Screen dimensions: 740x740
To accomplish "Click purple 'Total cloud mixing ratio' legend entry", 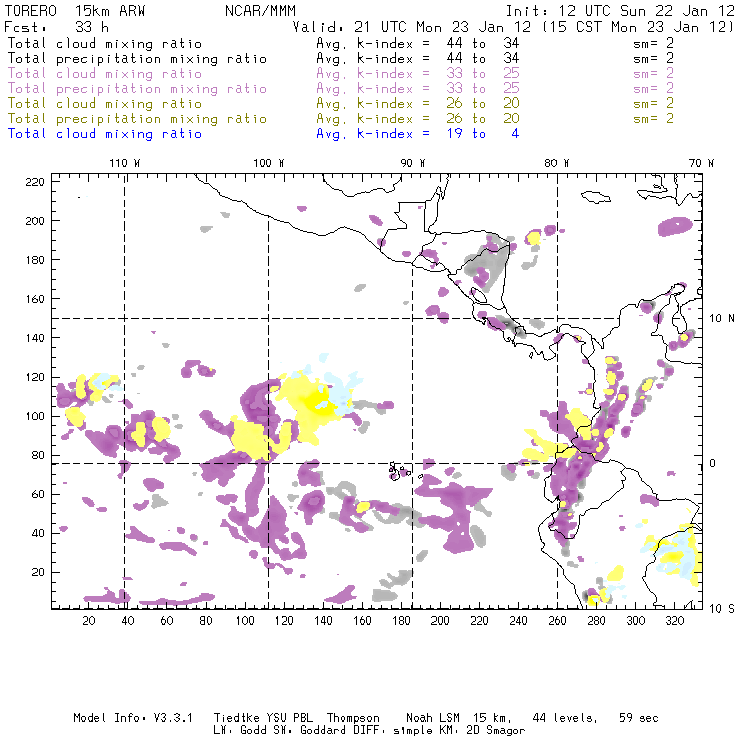I will (105, 74).
